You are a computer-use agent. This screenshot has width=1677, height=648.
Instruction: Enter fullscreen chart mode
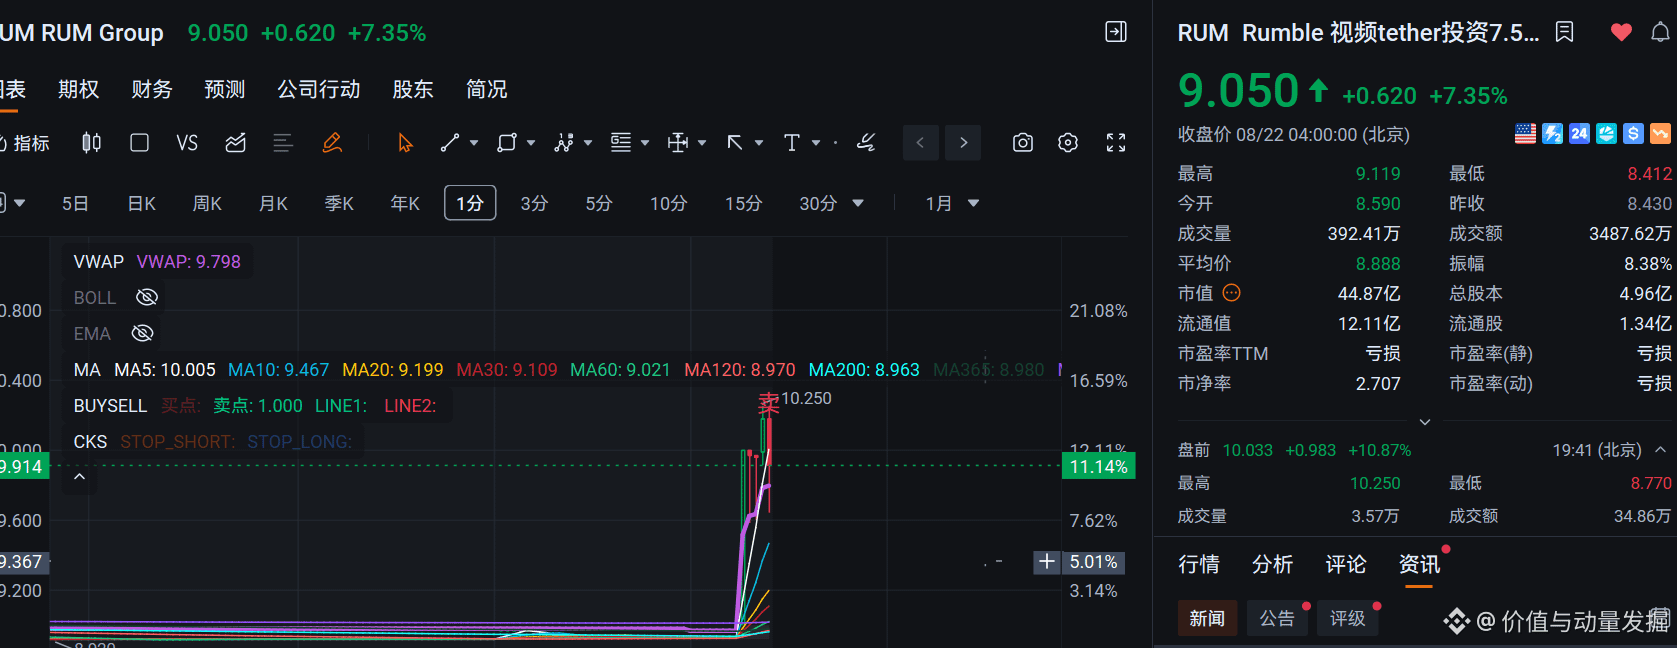pyautogui.click(x=1116, y=143)
